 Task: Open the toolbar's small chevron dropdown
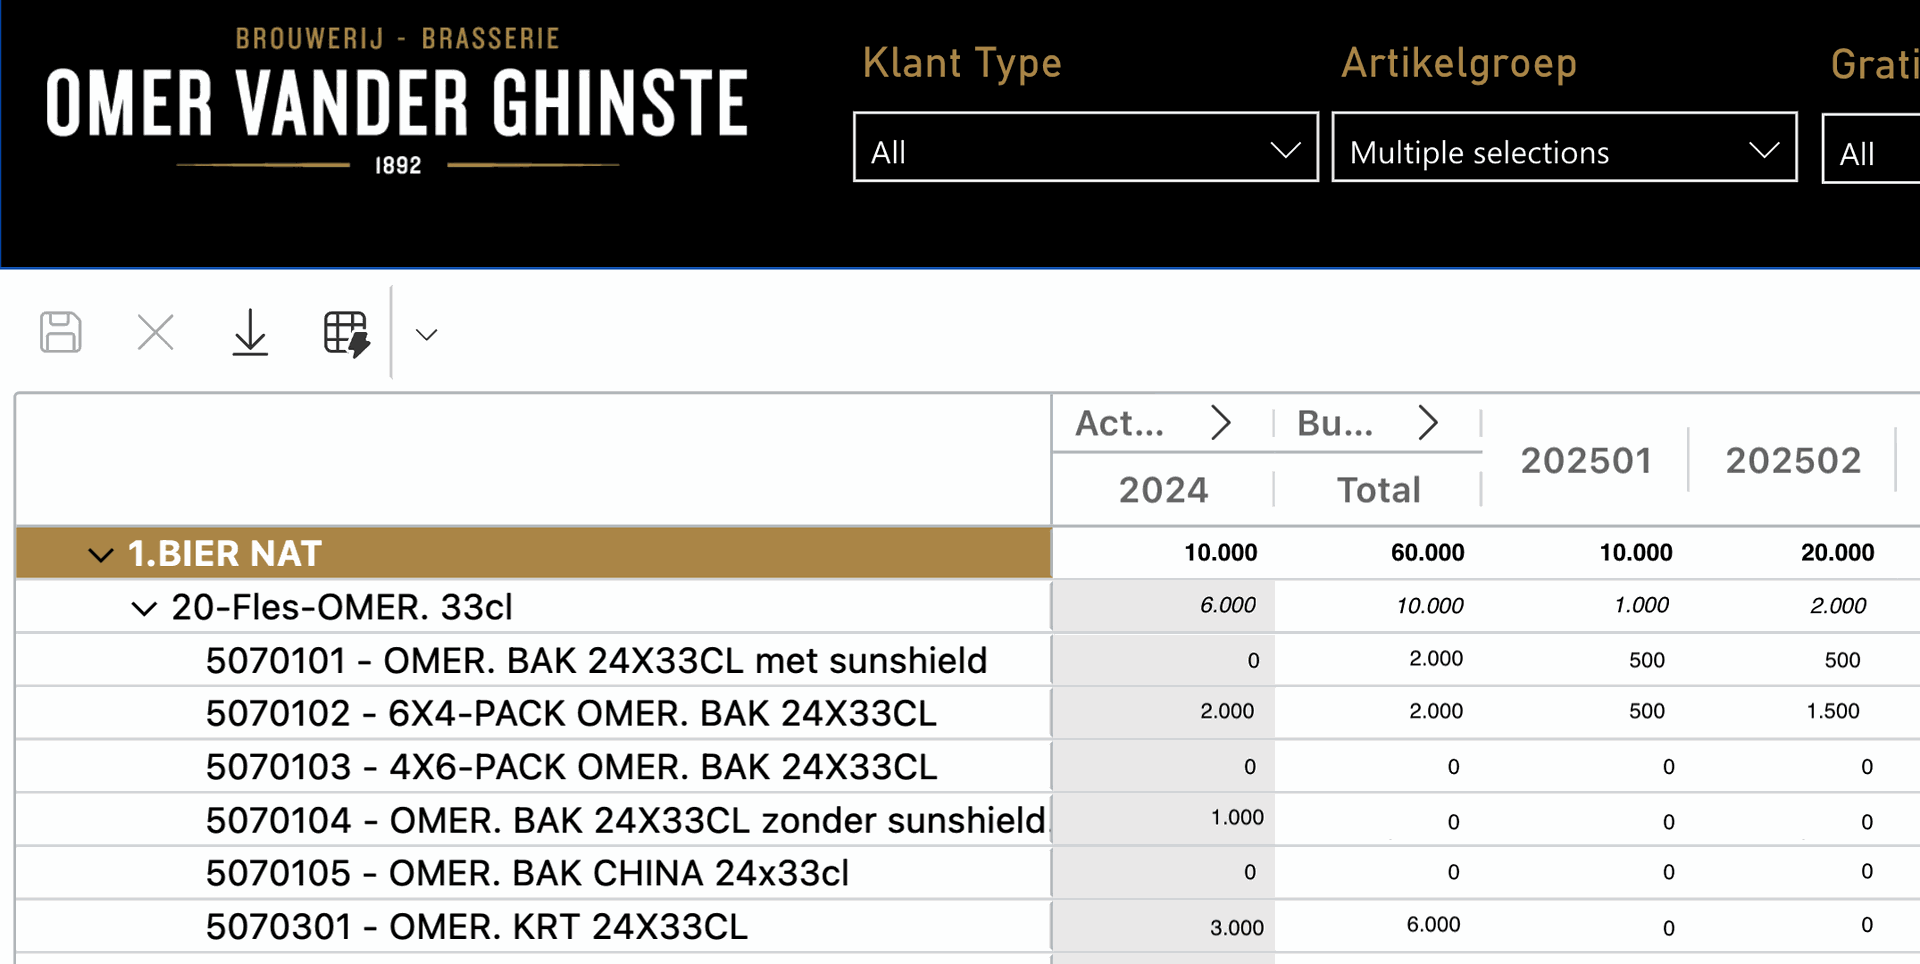pos(427,335)
